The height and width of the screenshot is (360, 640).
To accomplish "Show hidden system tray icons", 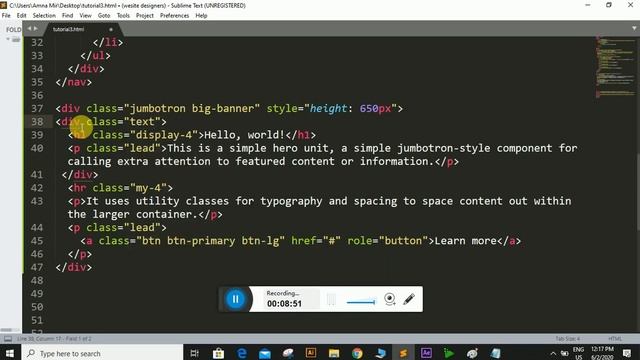I will click(x=553, y=353).
